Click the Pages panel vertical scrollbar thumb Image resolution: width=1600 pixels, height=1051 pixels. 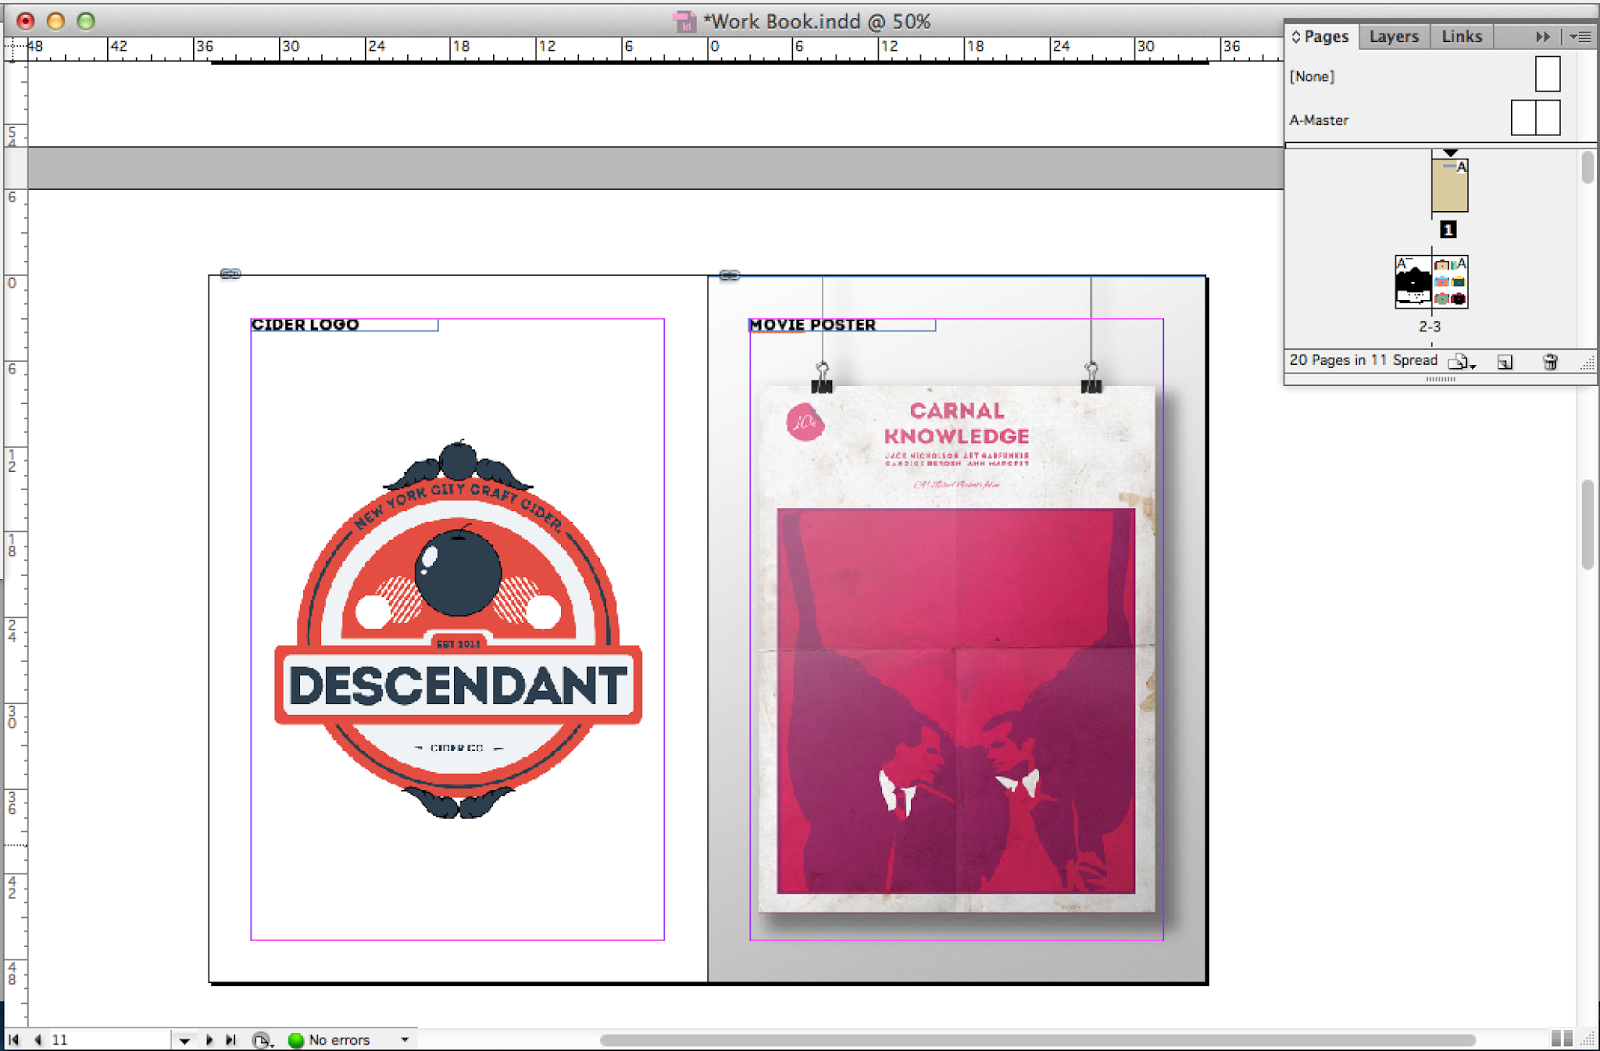[x=1588, y=167]
